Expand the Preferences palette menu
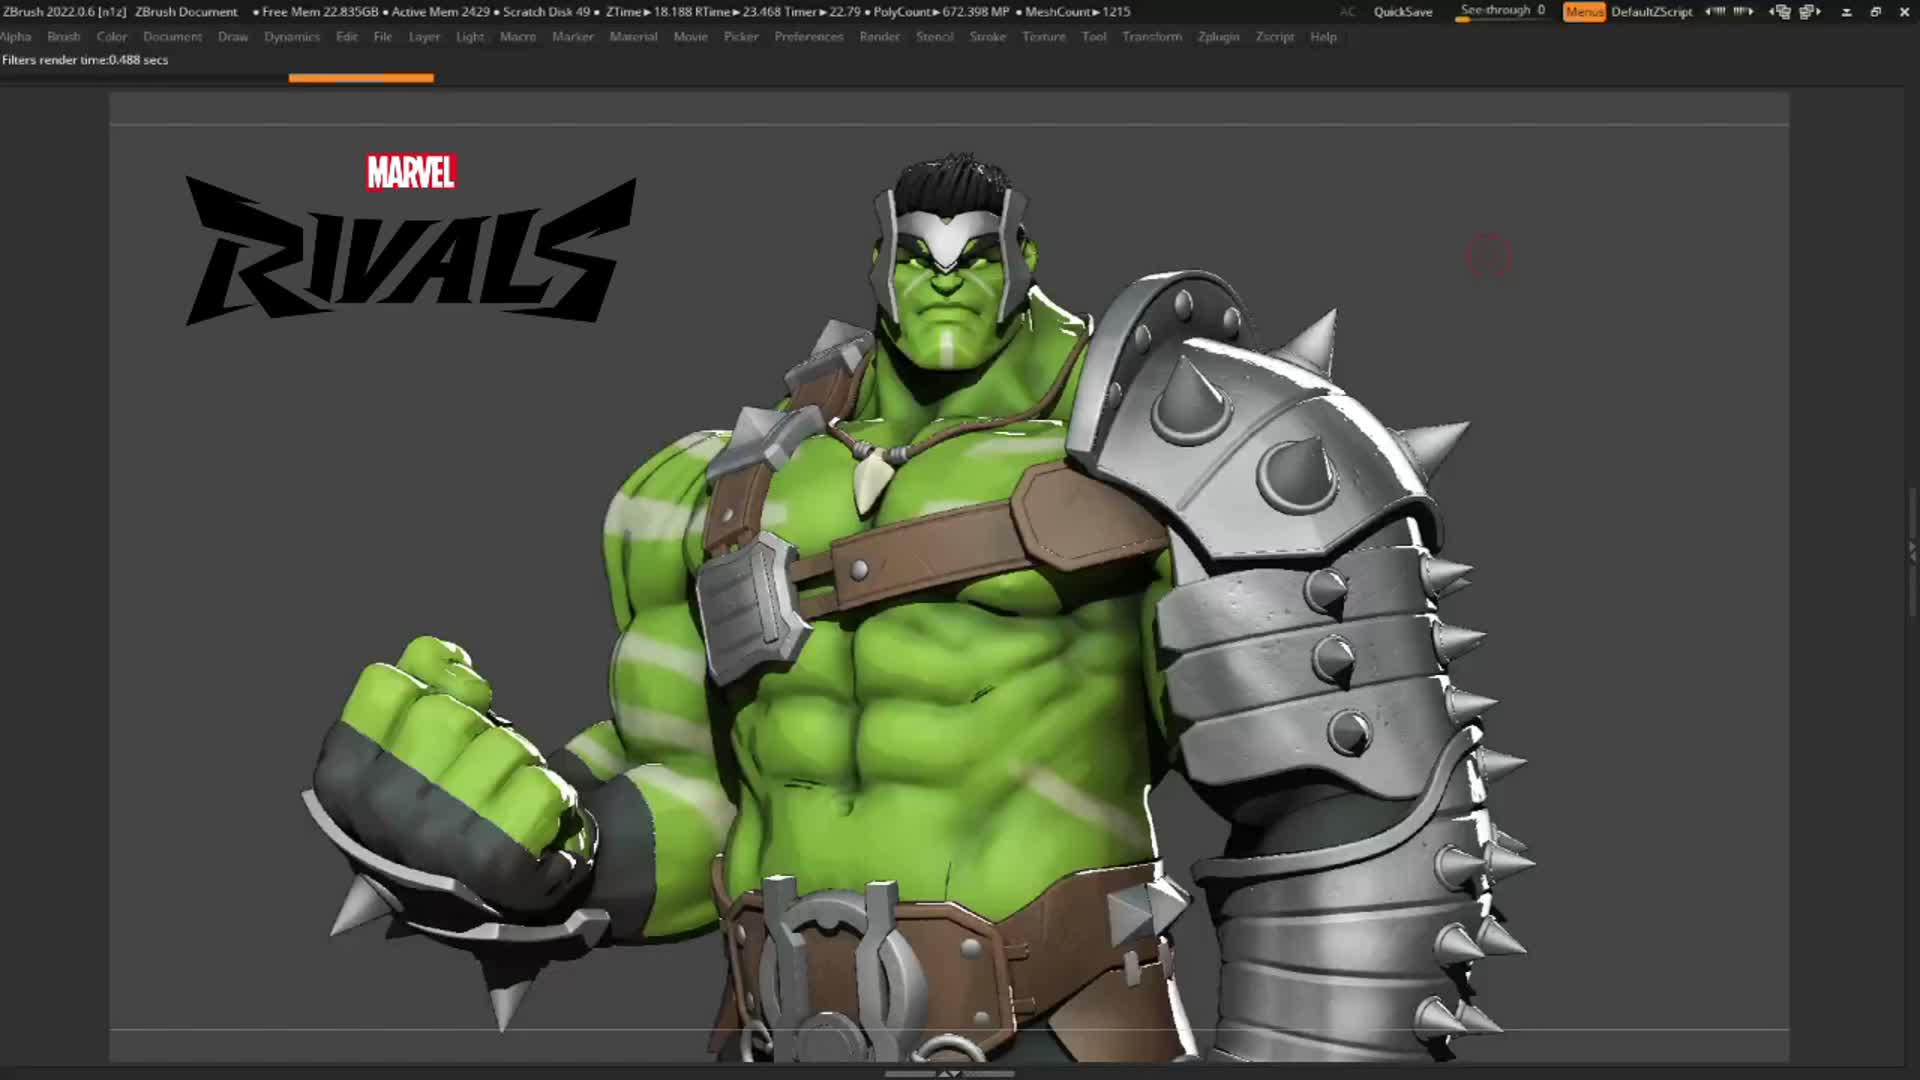Image resolution: width=1920 pixels, height=1080 pixels. [x=808, y=37]
